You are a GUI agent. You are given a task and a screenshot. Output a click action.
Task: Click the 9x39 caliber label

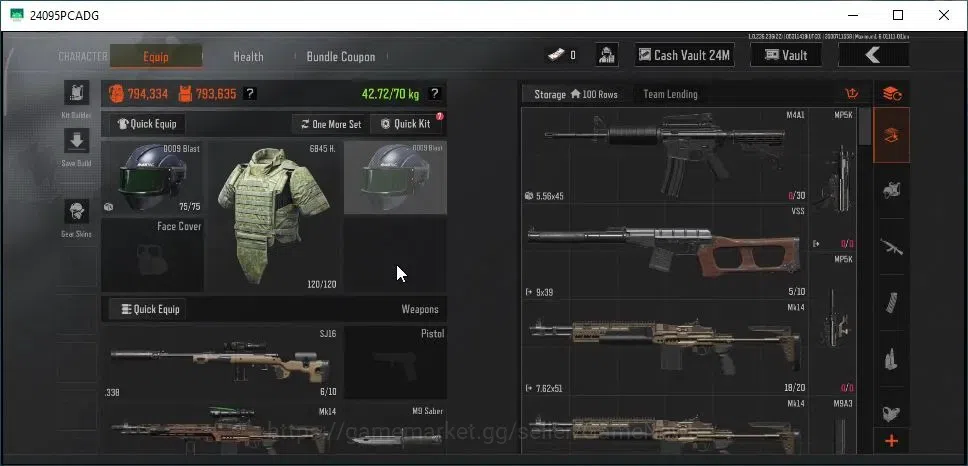(x=543, y=292)
